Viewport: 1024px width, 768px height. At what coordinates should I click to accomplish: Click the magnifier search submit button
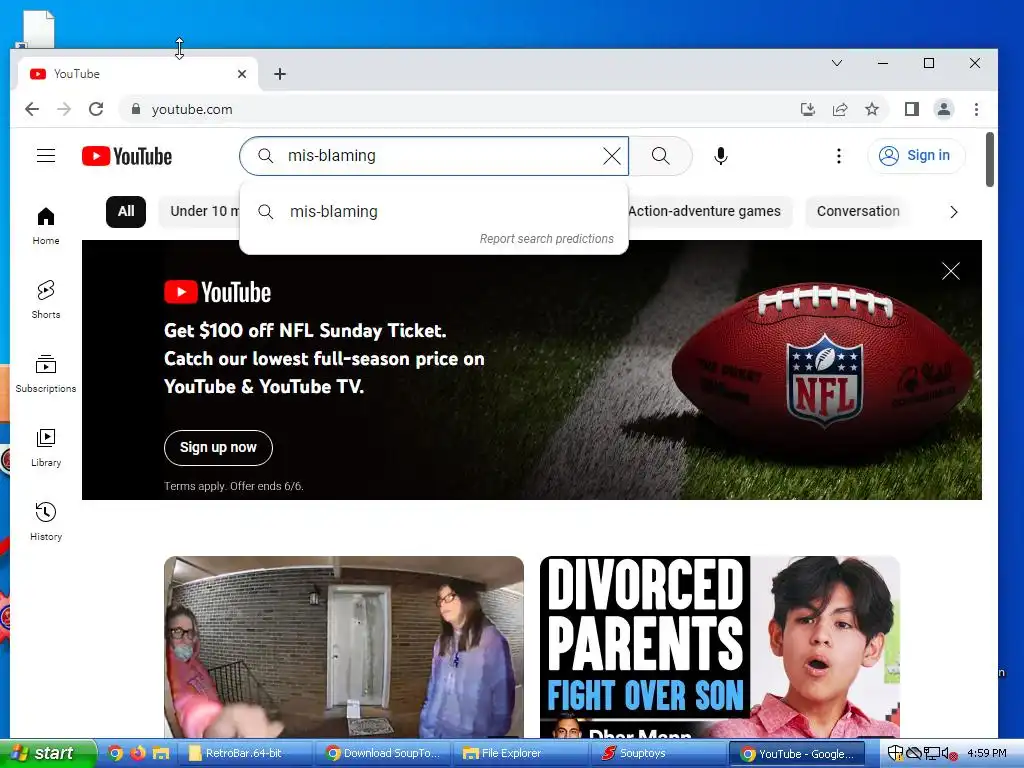pyautogui.click(x=660, y=155)
